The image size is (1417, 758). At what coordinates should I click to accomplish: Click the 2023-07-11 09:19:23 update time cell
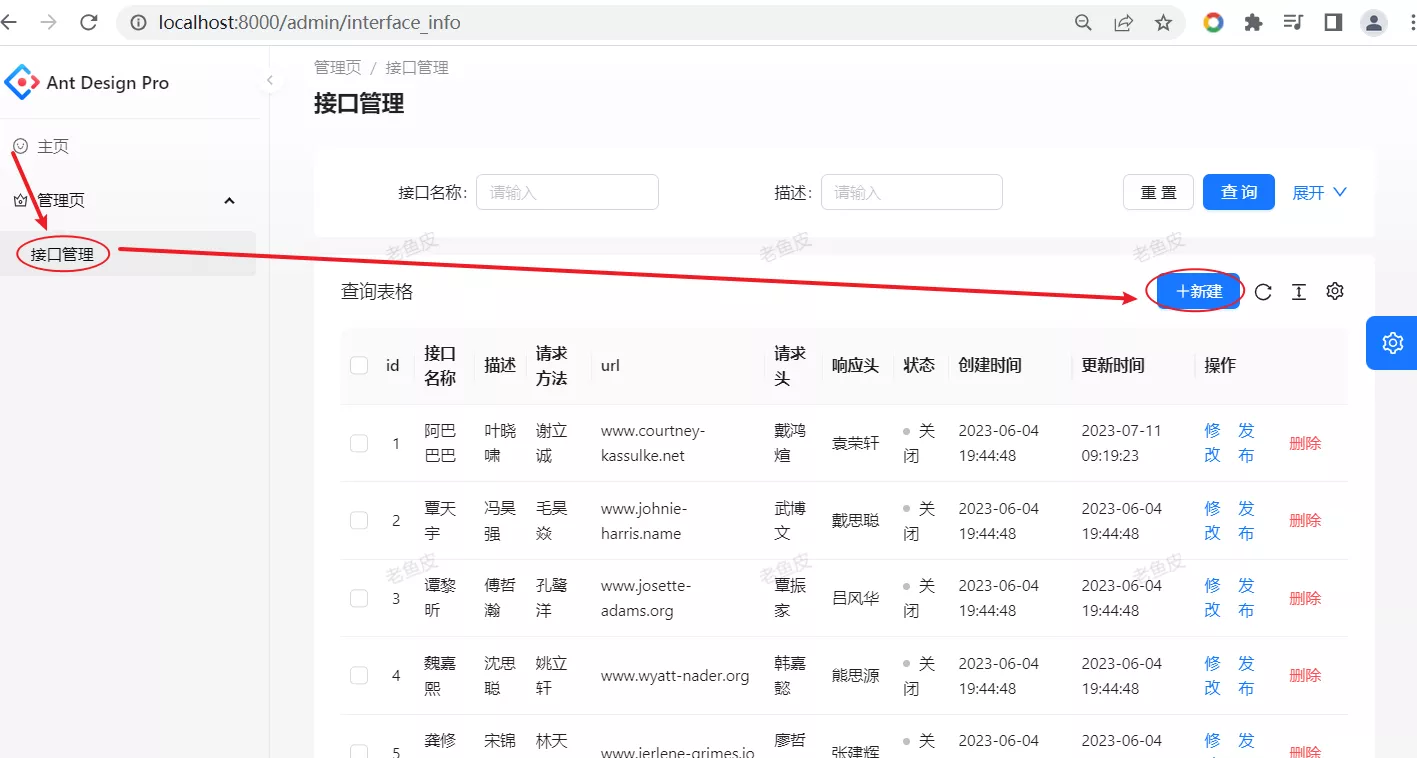coord(1121,443)
